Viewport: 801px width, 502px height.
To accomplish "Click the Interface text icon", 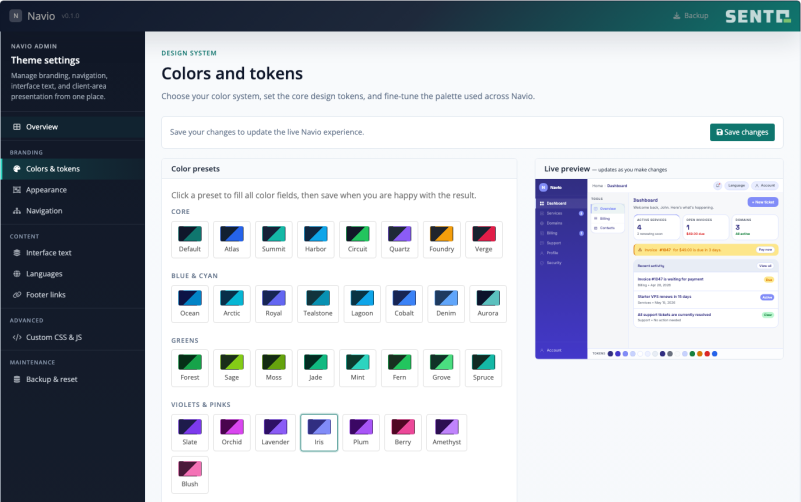I will tap(17, 253).
